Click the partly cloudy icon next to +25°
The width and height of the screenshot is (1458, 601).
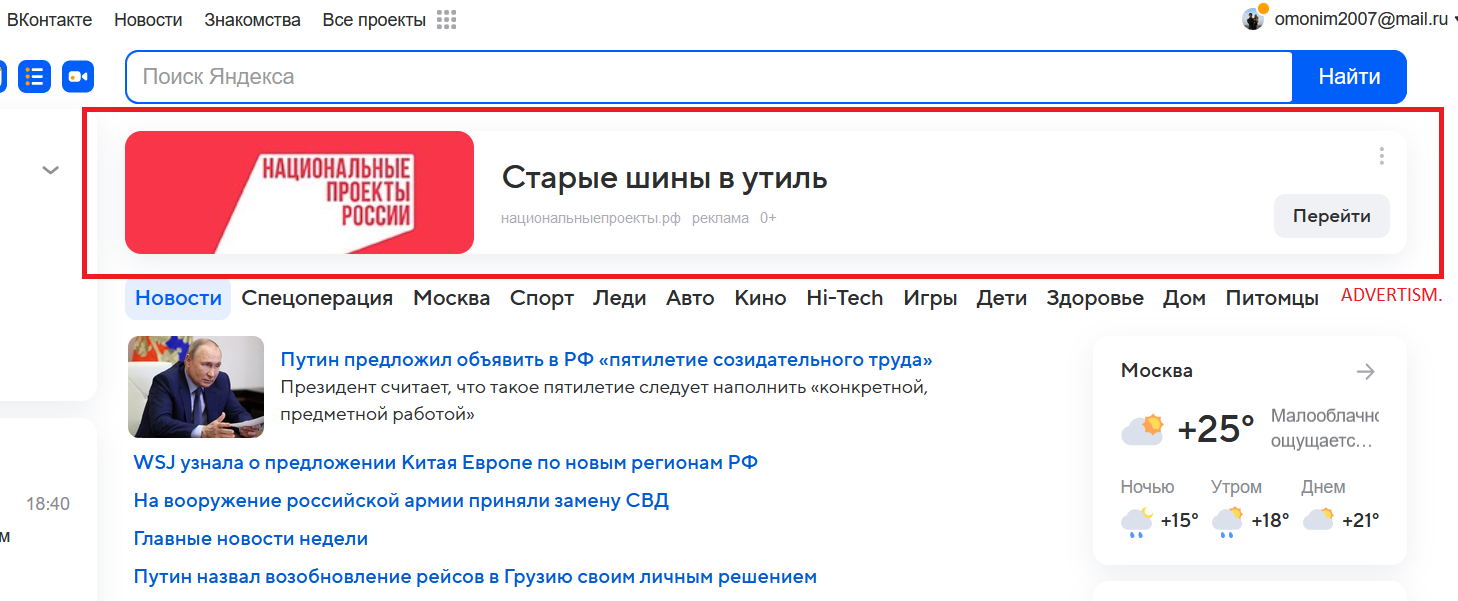pos(1143,428)
